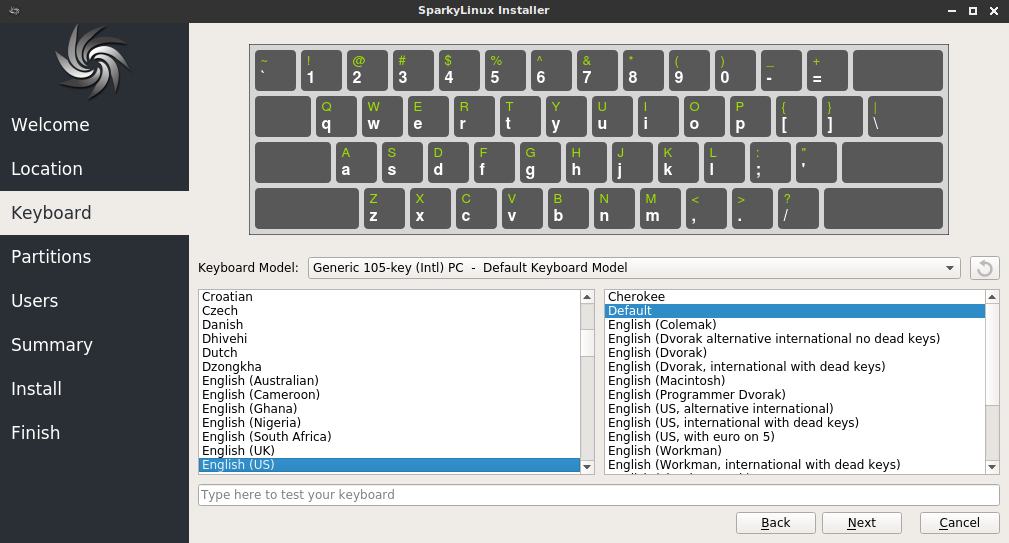
Task: Click the restore default keyboard model icon
Action: tap(985, 268)
